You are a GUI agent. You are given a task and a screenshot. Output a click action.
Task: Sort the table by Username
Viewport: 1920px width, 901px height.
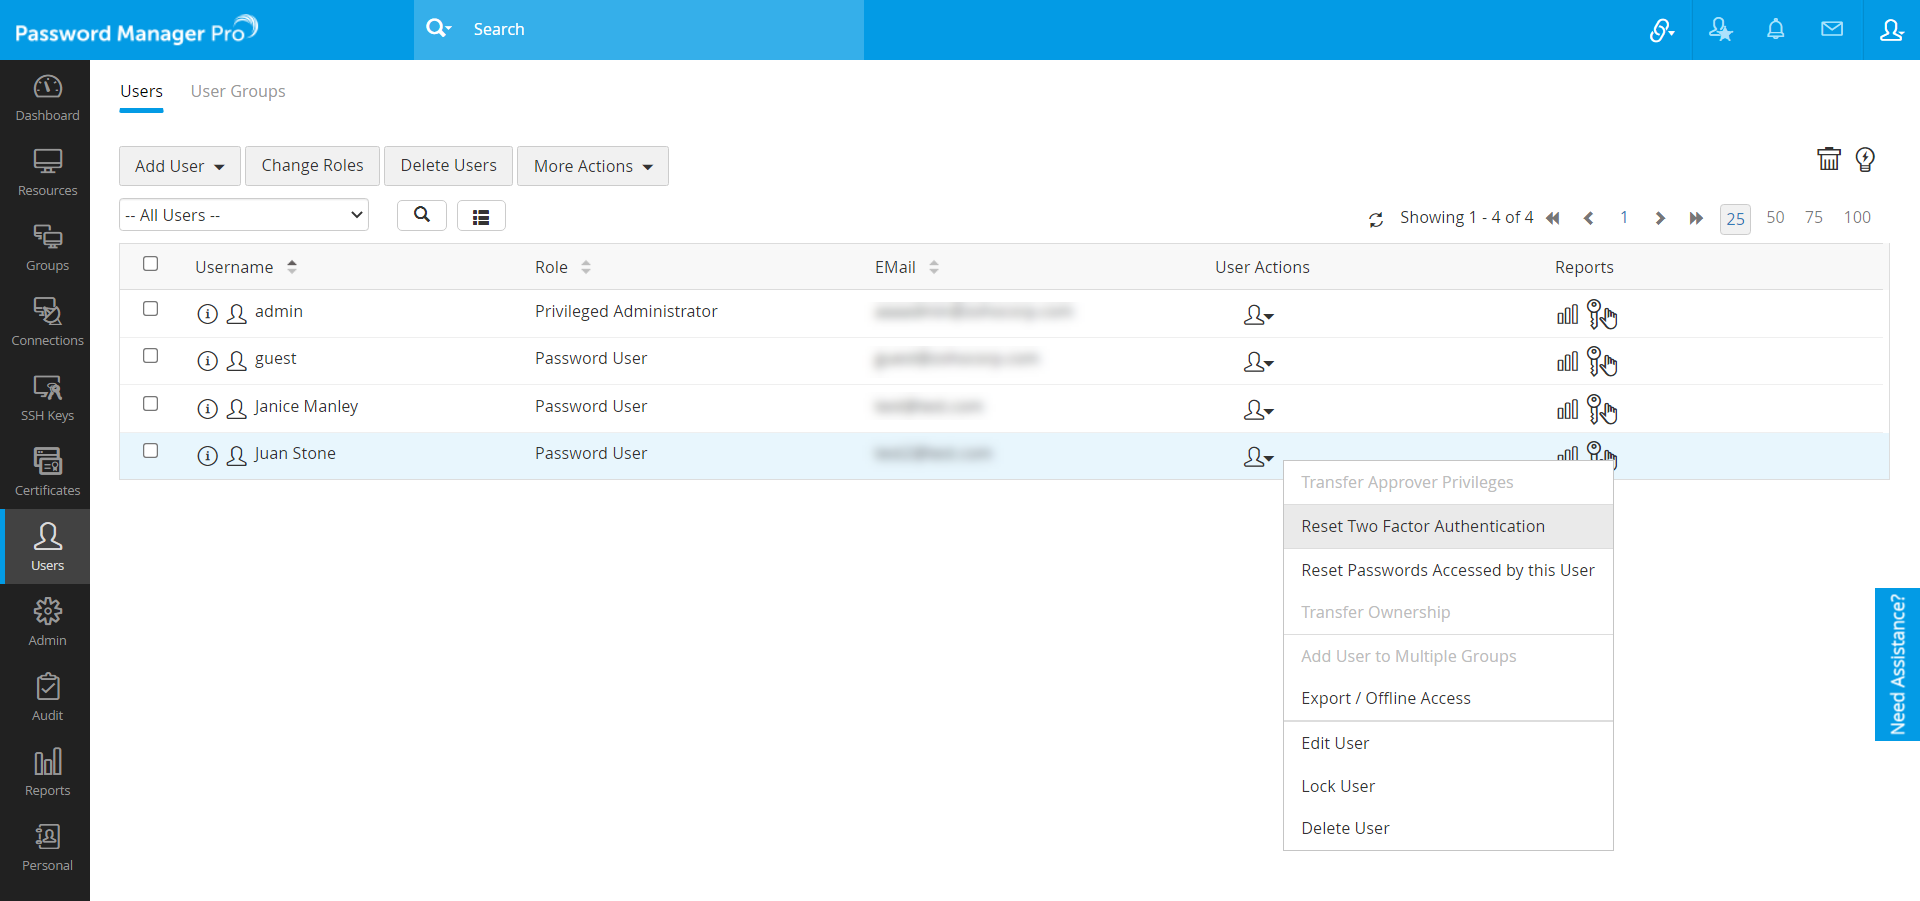point(291,267)
